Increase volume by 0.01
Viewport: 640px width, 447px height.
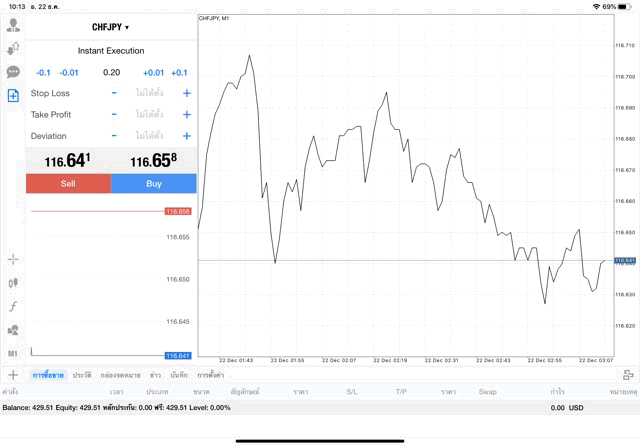[153, 72]
